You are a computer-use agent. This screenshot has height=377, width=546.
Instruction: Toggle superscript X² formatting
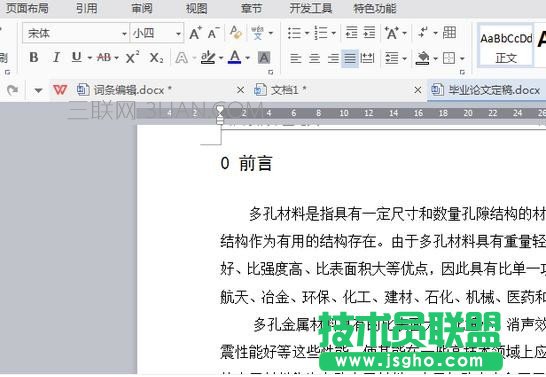pos(132,57)
